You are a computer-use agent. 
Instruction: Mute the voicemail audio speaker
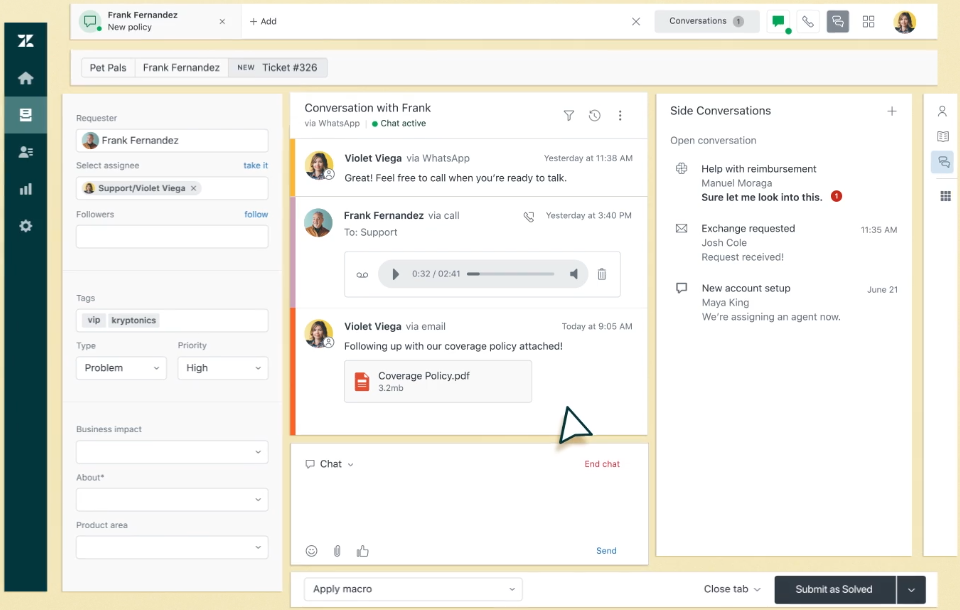pyautogui.click(x=574, y=274)
